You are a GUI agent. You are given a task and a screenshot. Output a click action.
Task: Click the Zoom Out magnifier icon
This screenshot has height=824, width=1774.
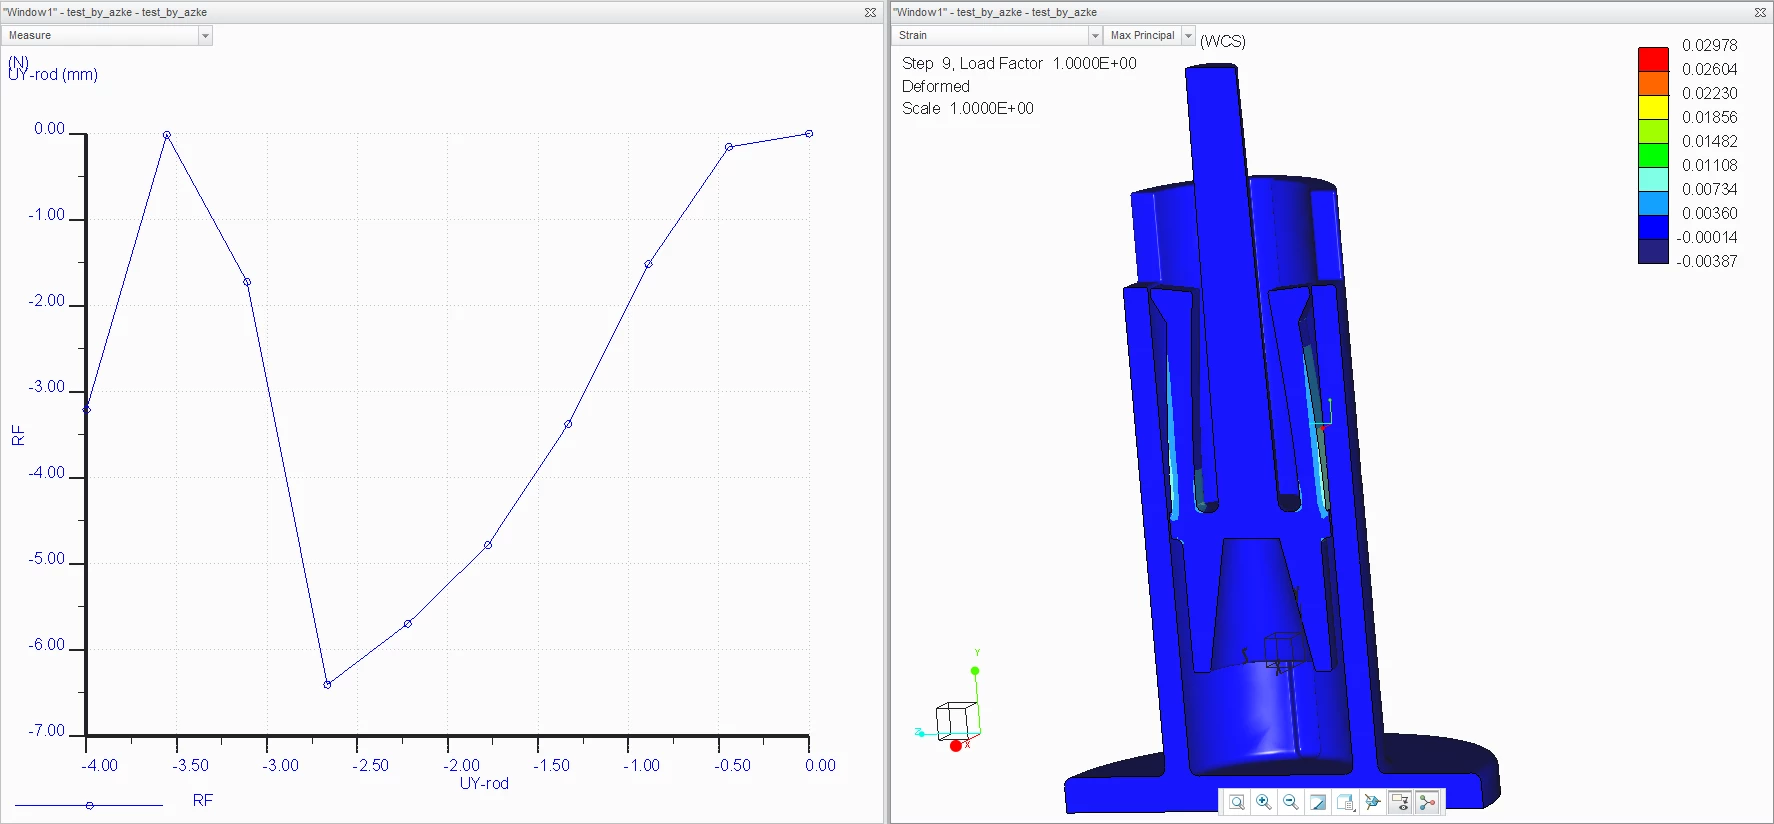tap(1291, 802)
